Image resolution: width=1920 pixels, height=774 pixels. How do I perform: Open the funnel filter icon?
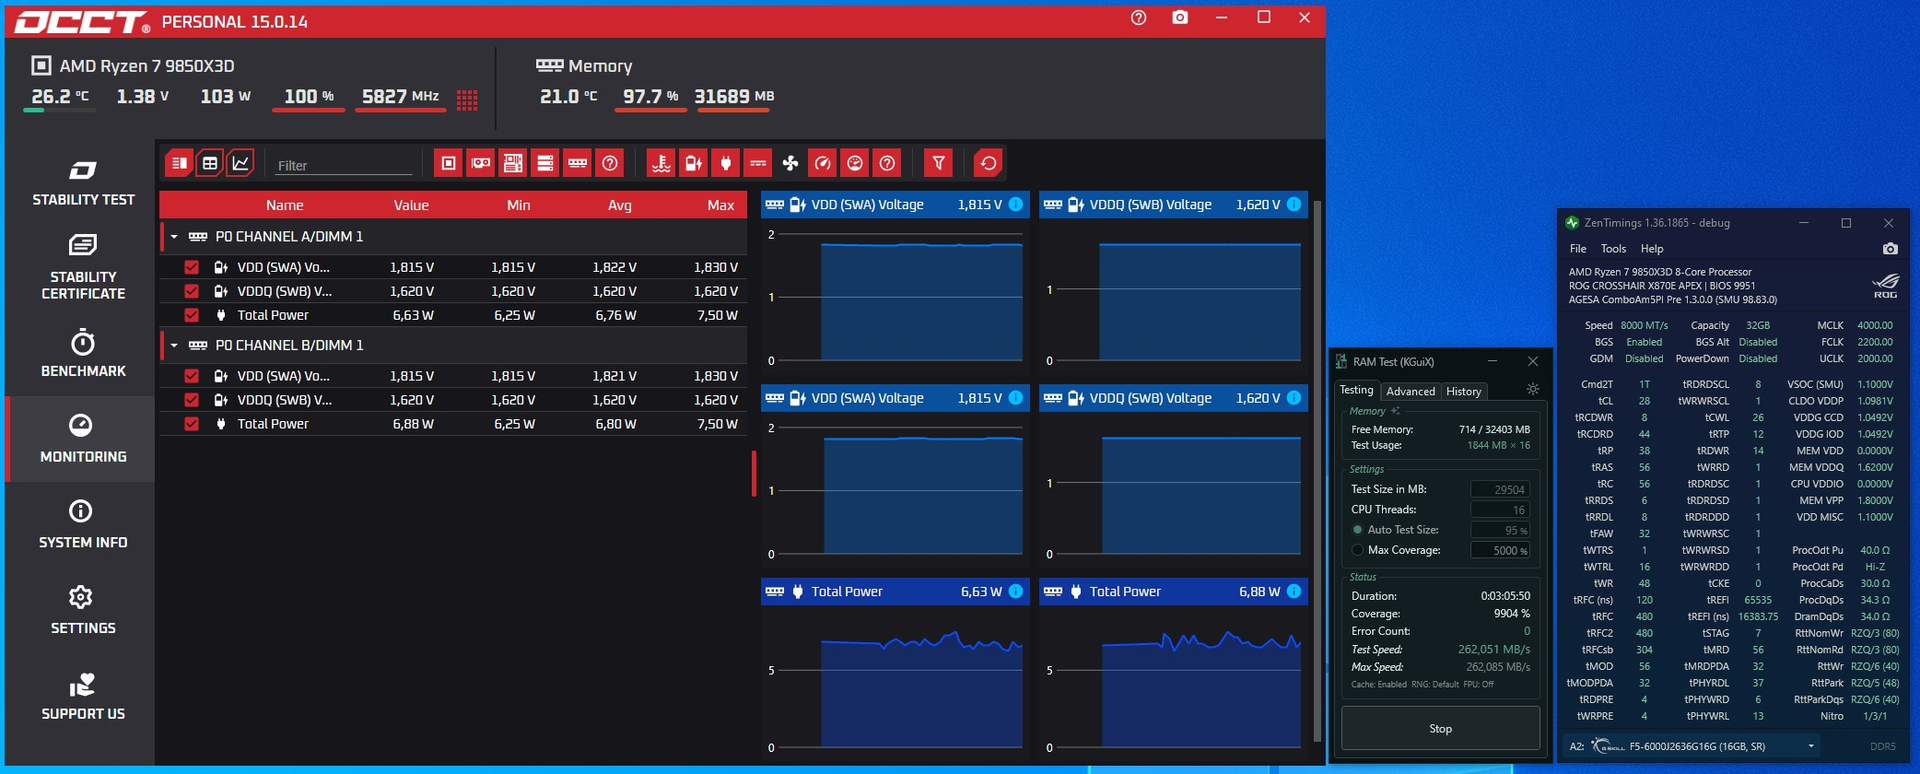[x=938, y=163]
